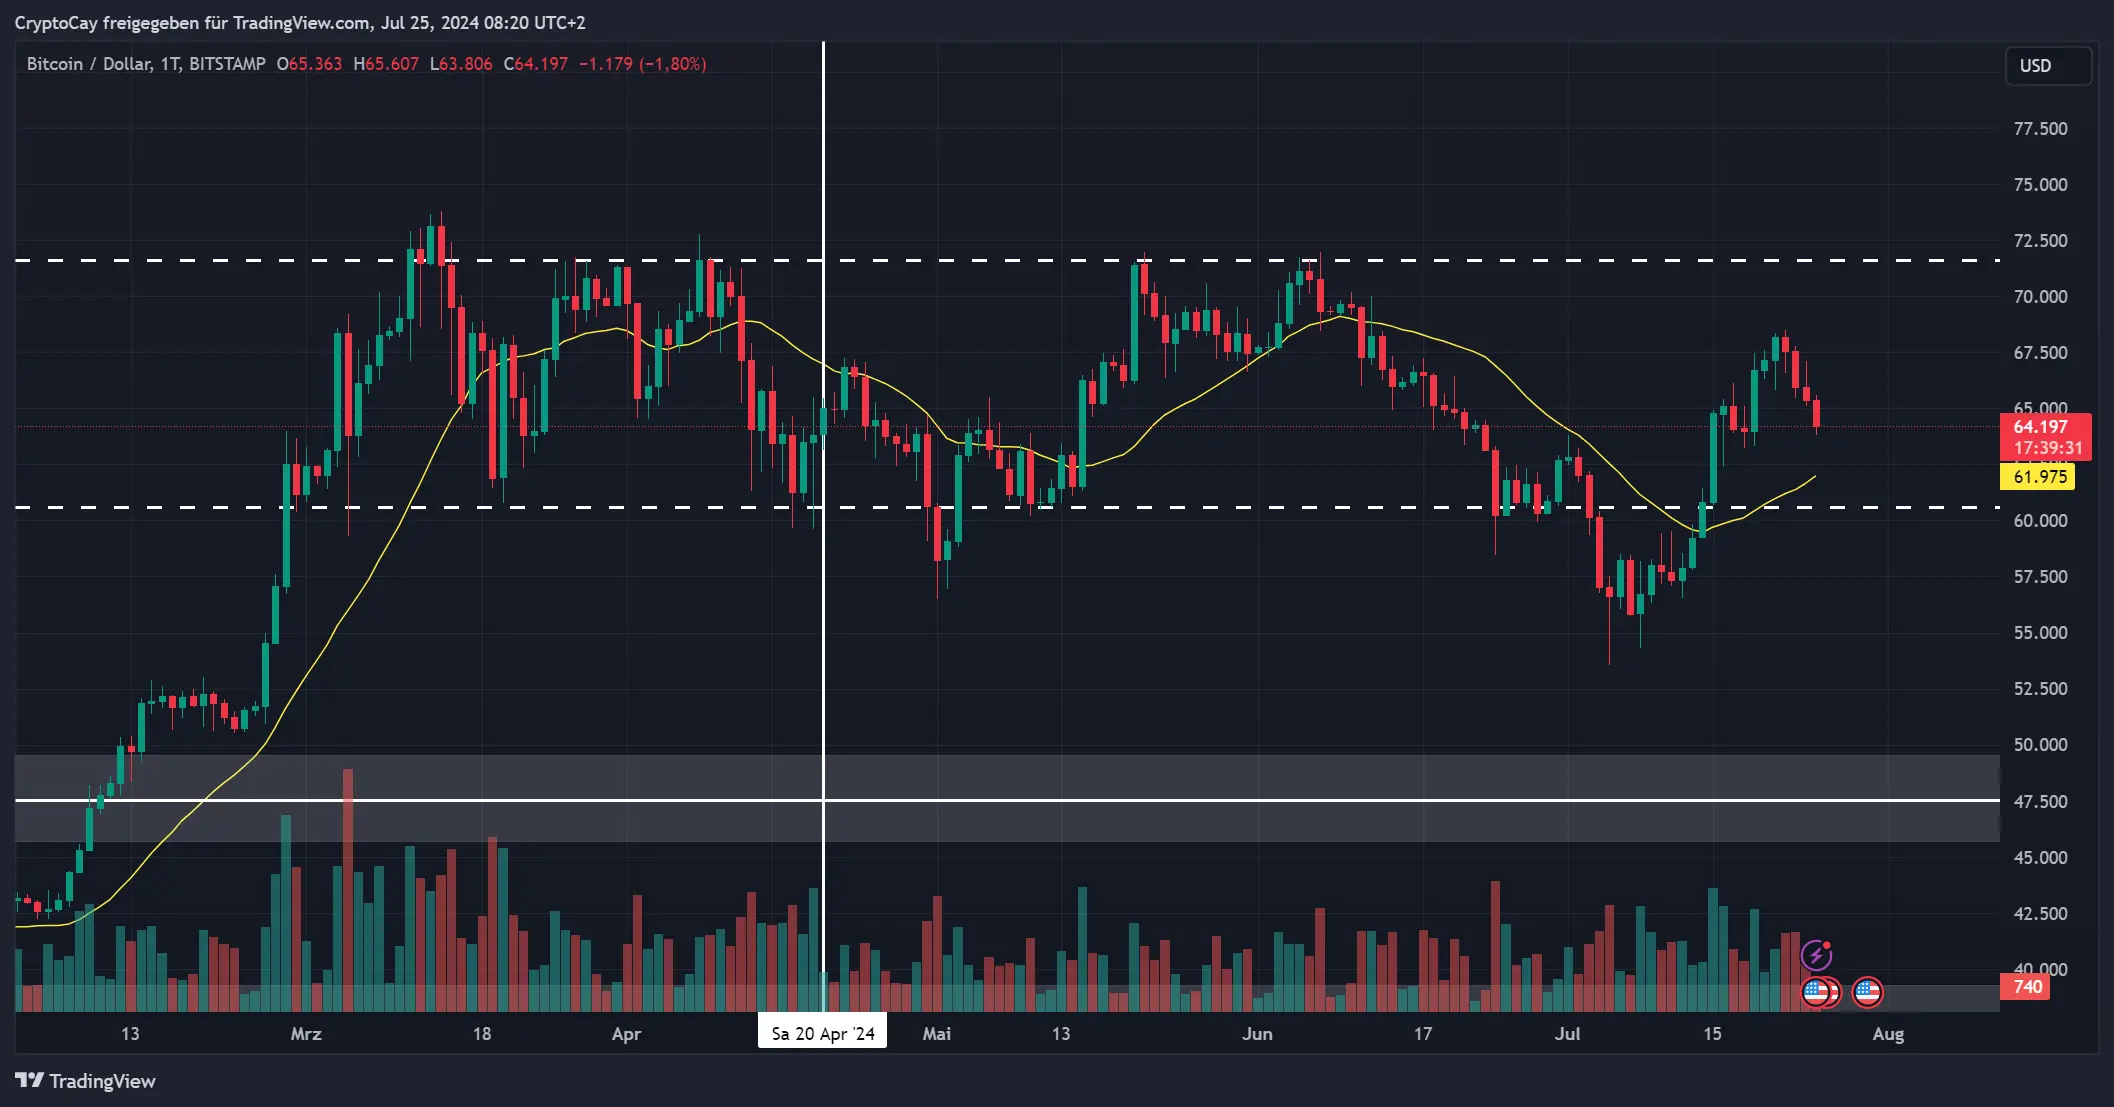
Task: Click the '17' label on the time axis
Action: click(1423, 1034)
